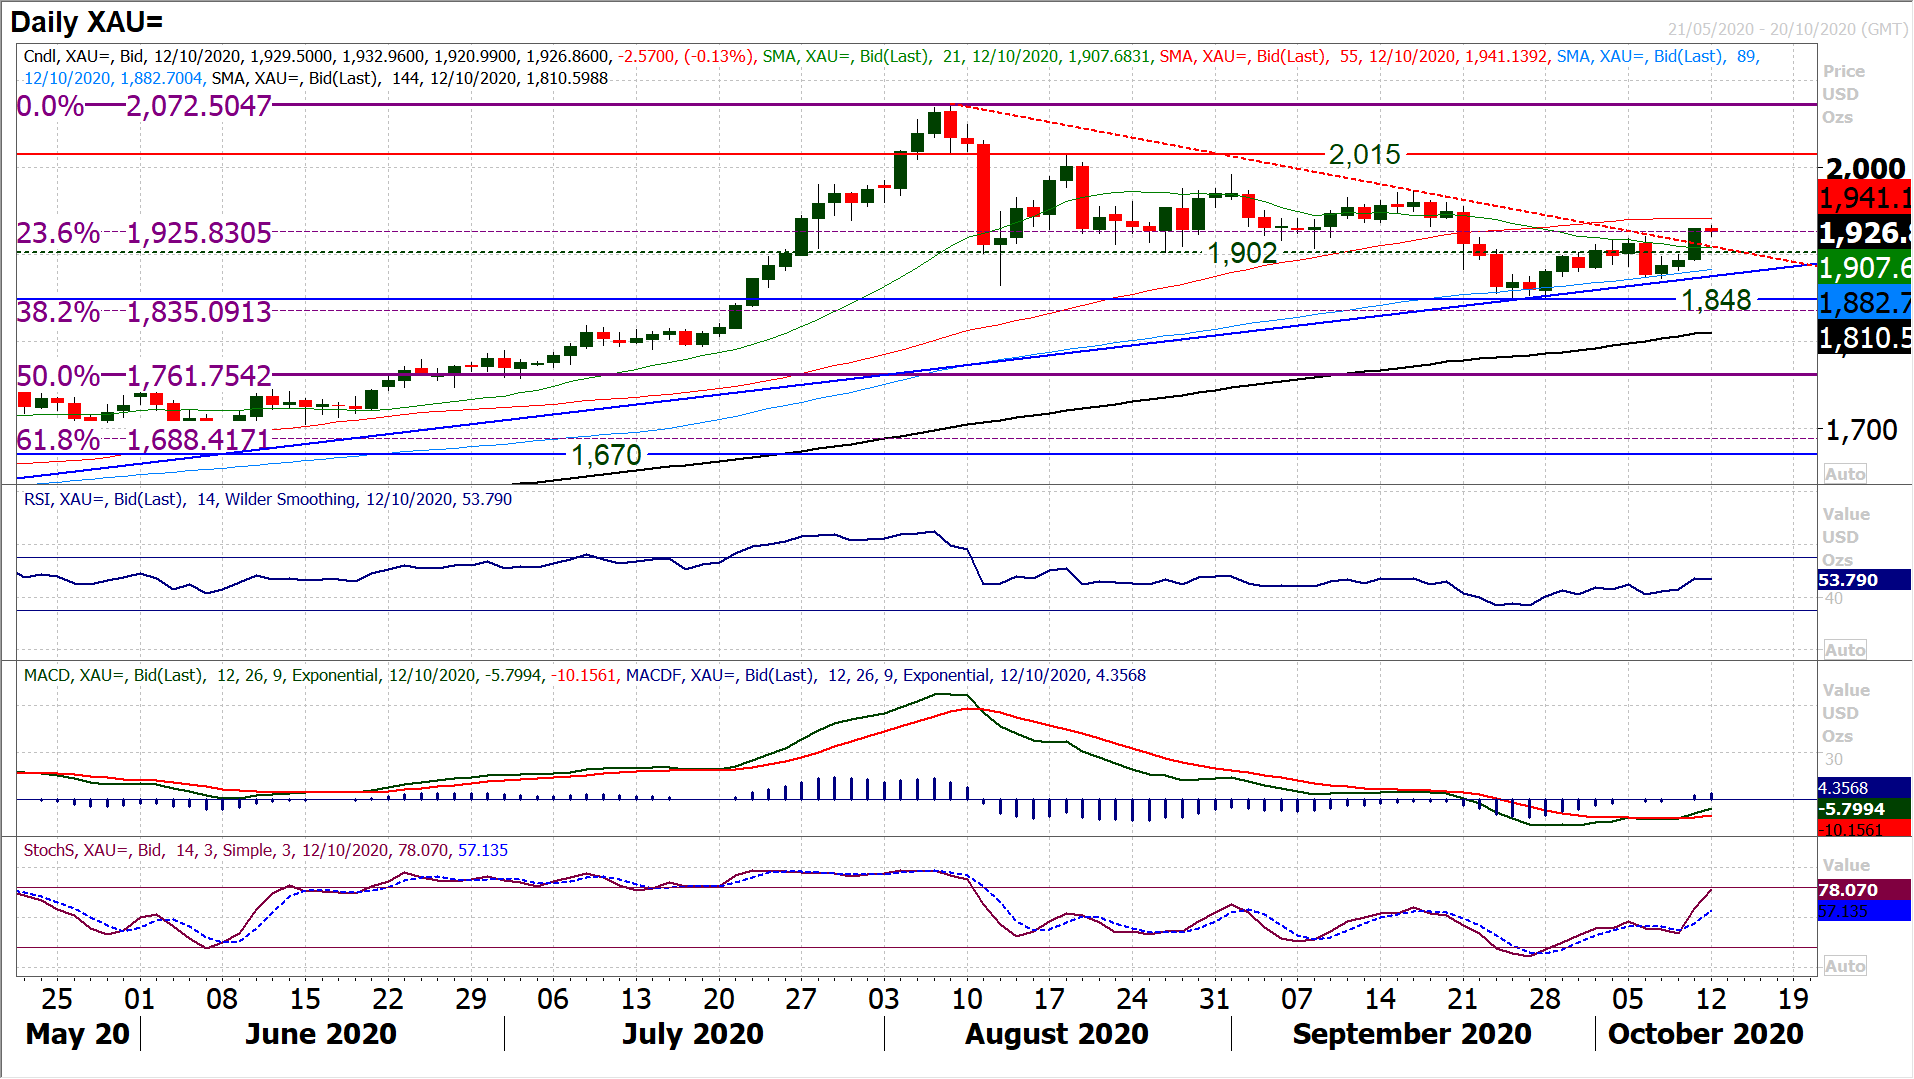Viewport: 1914px width, 1079px height.
Task: Click the black 1,810.5 SMA price tag
Action: pyautogui.click(x=1865, y=338)
